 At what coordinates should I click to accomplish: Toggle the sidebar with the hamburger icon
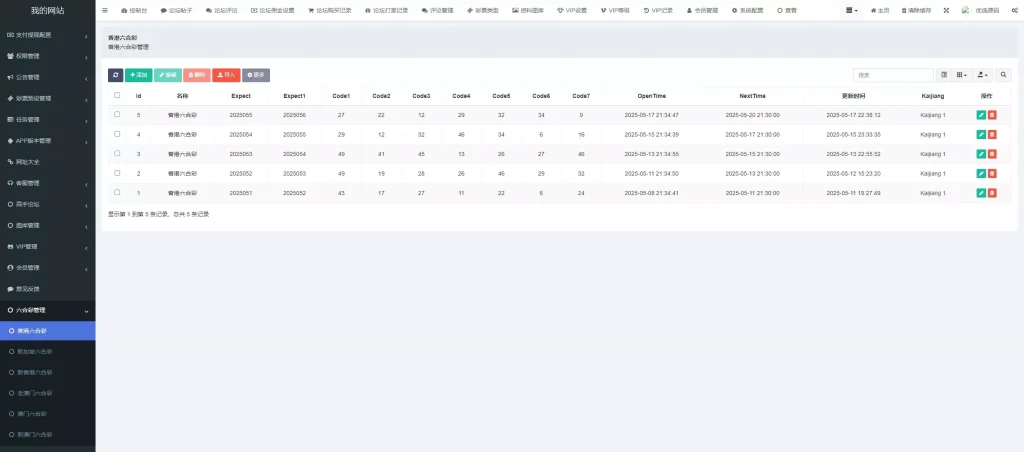[105, 11]
